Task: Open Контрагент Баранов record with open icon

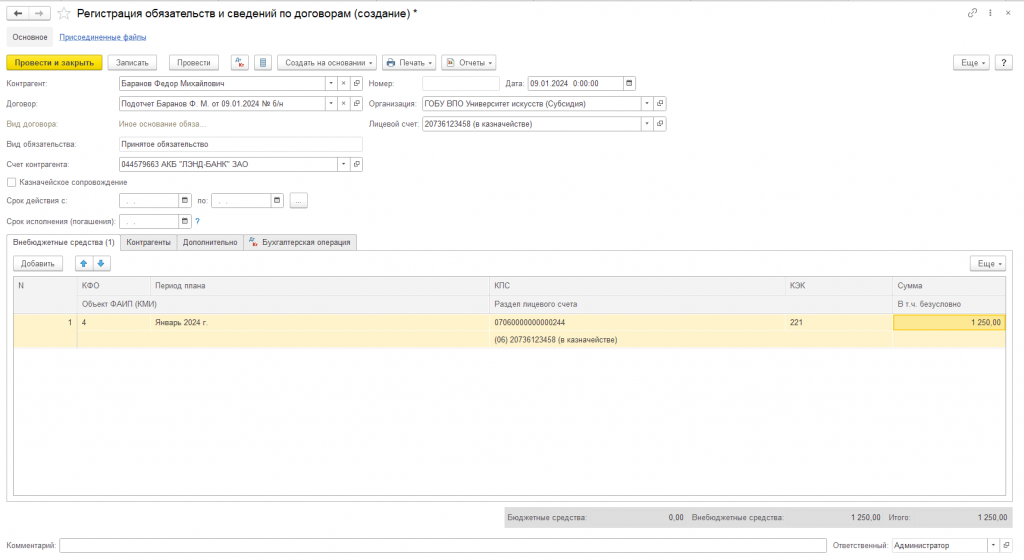Action: point(357,84)
